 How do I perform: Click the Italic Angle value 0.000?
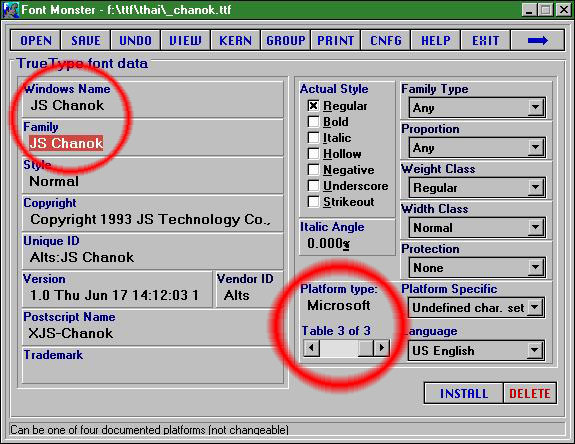pyautogui.click(x=328, y=243)
